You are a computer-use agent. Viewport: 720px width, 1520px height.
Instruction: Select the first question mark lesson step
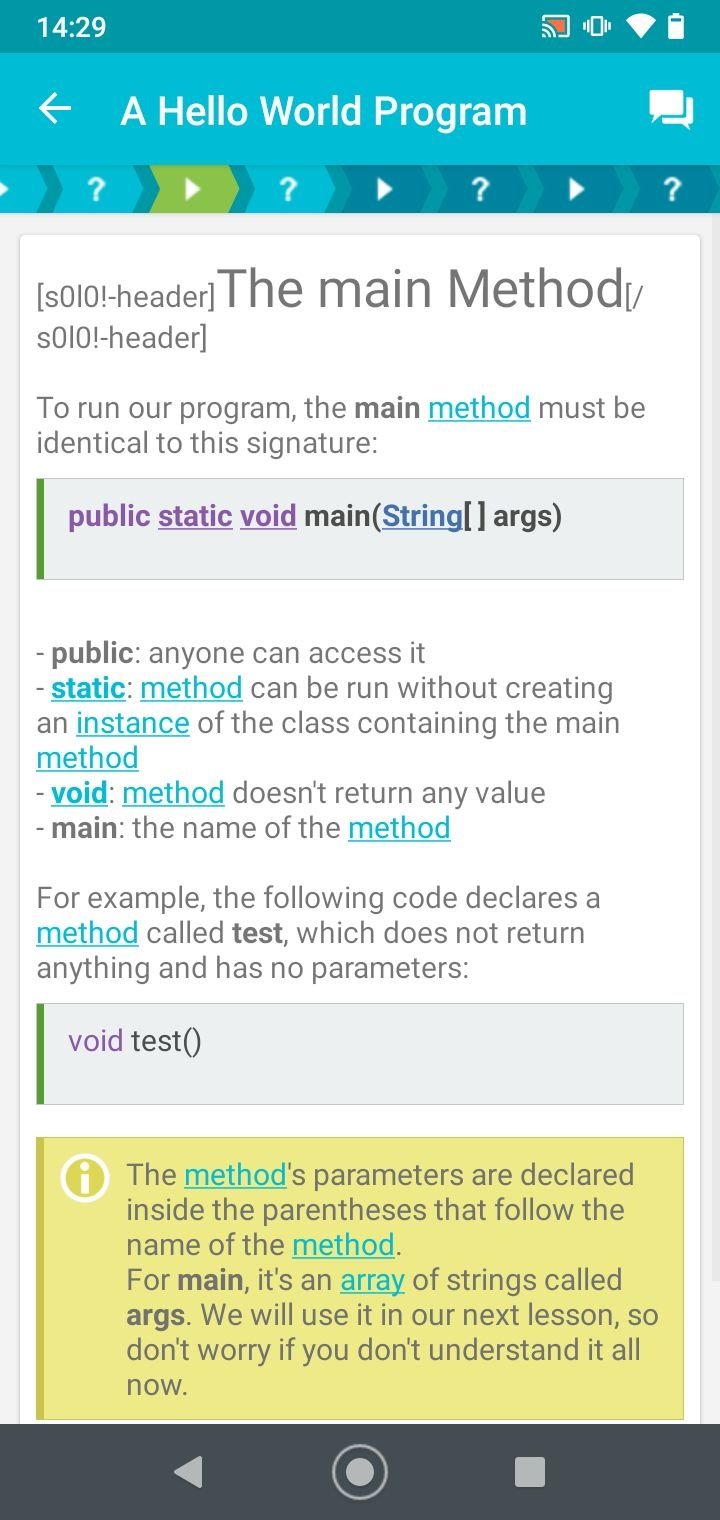[x=96, y=189]
